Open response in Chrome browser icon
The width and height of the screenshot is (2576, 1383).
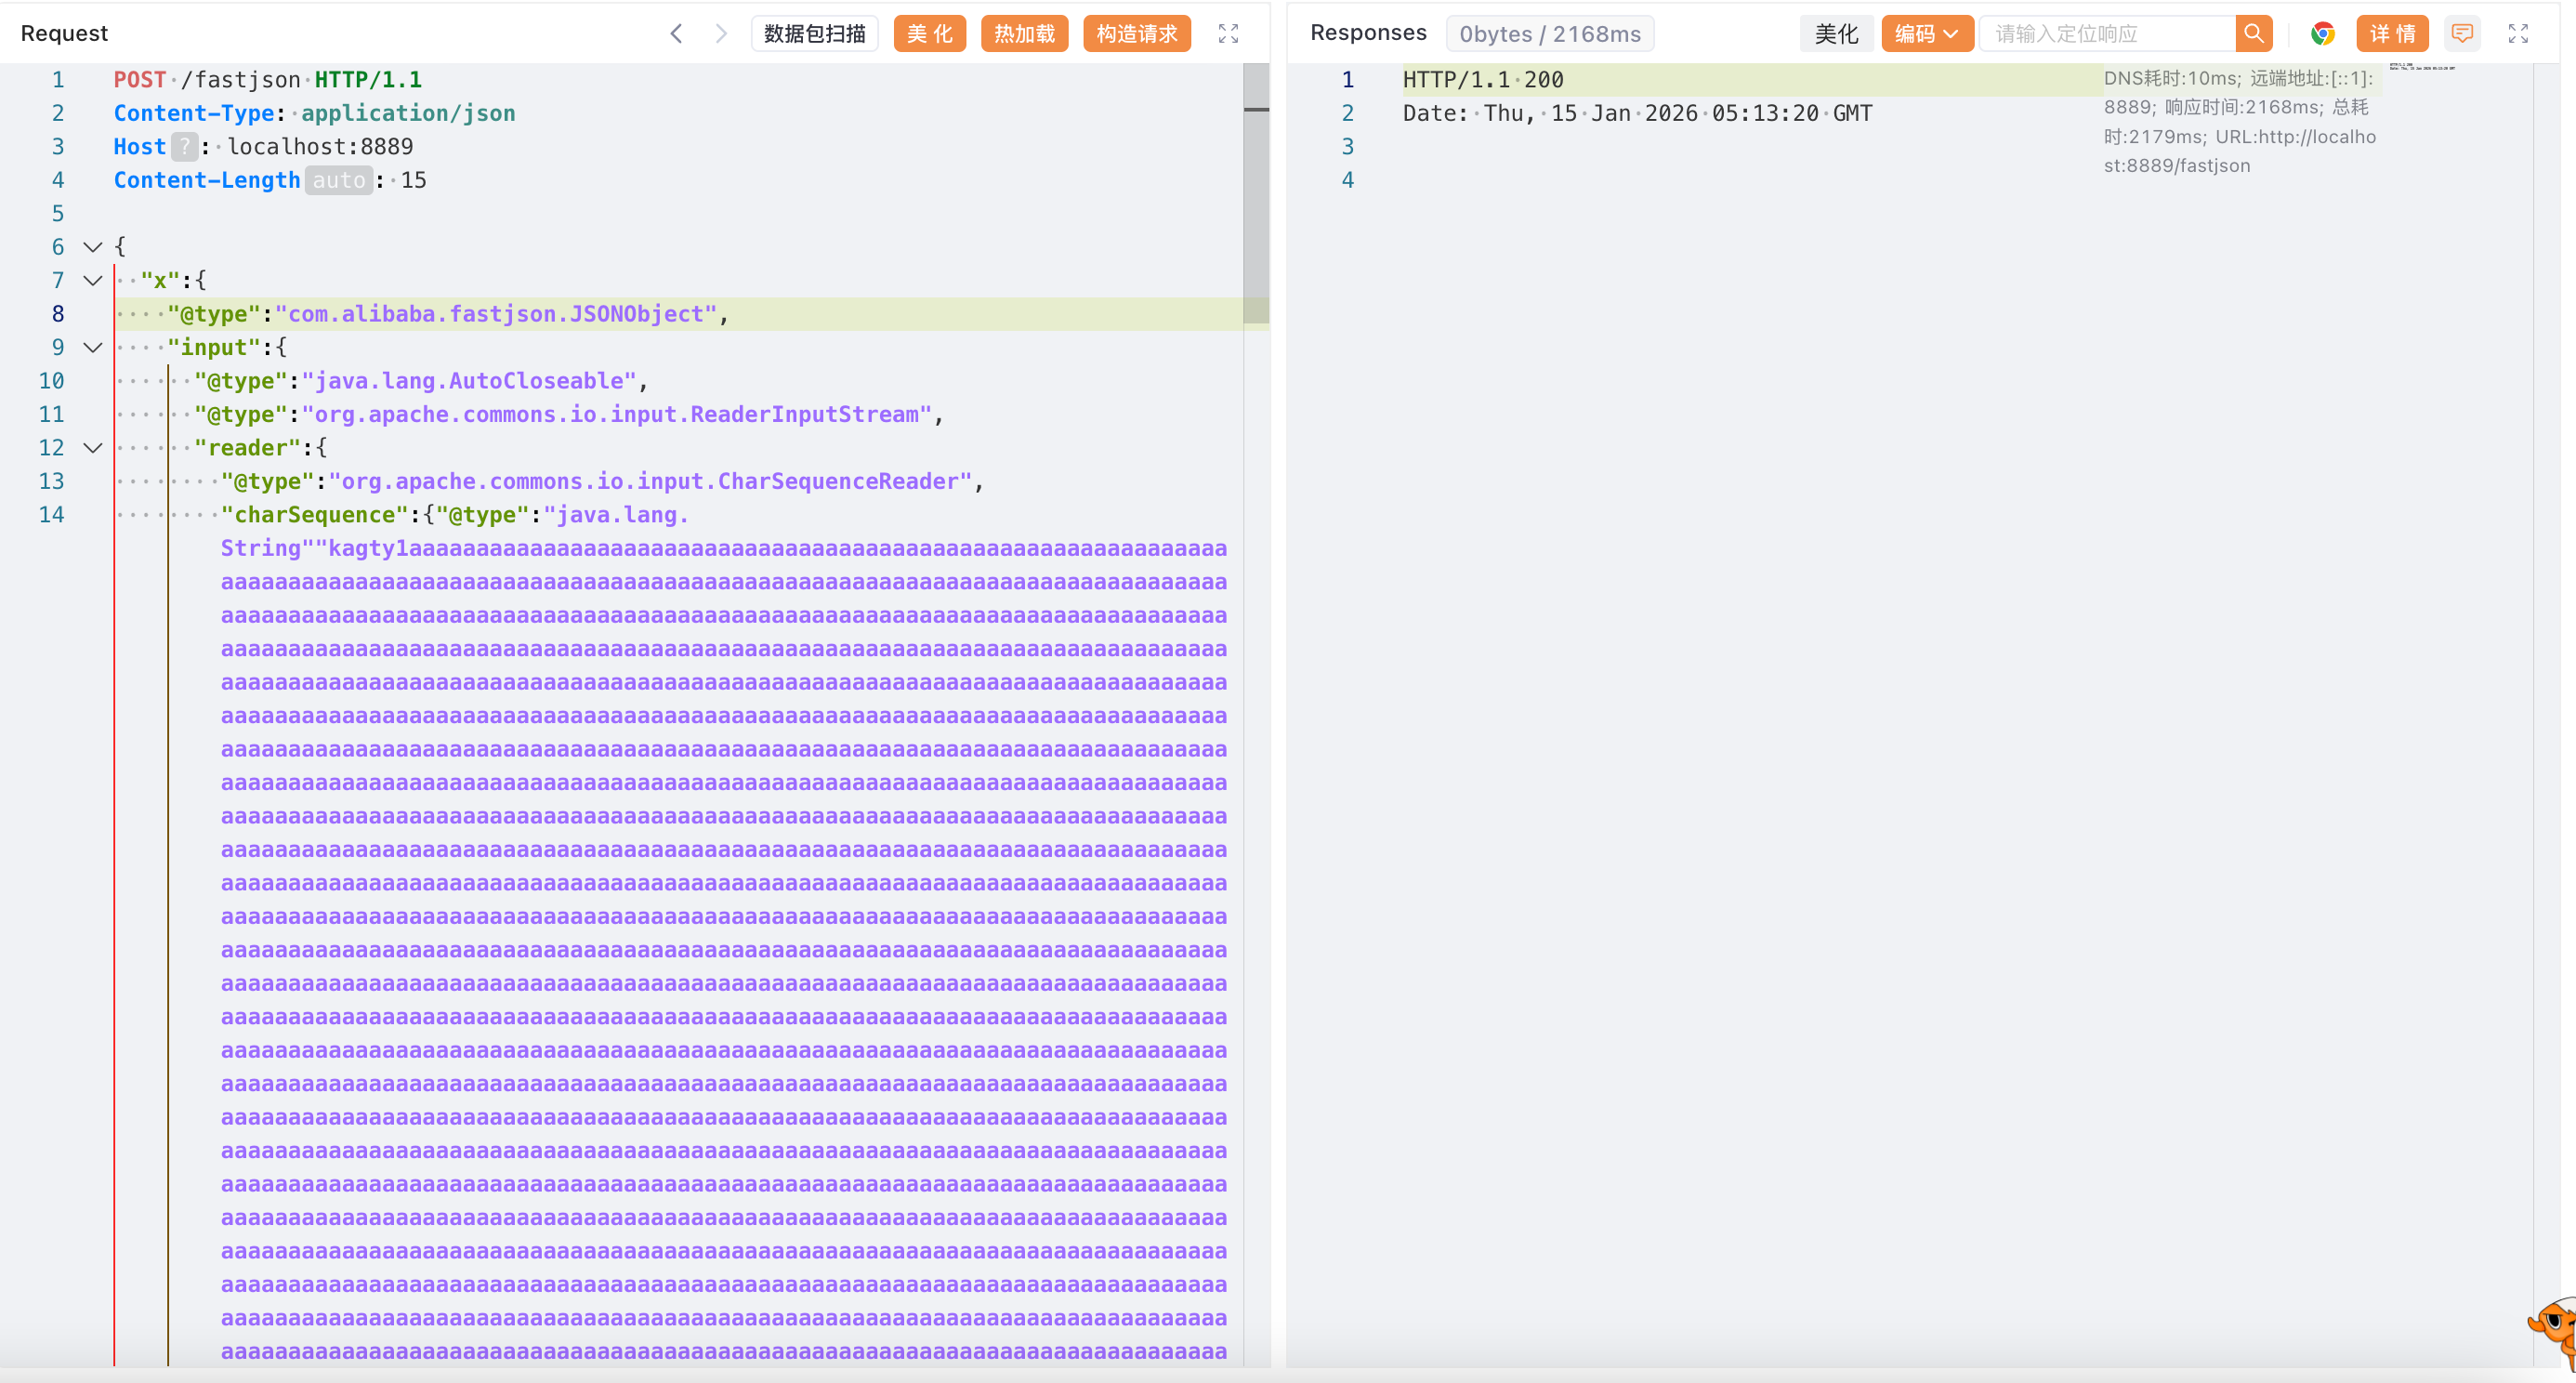click(x=2322, y=34)
